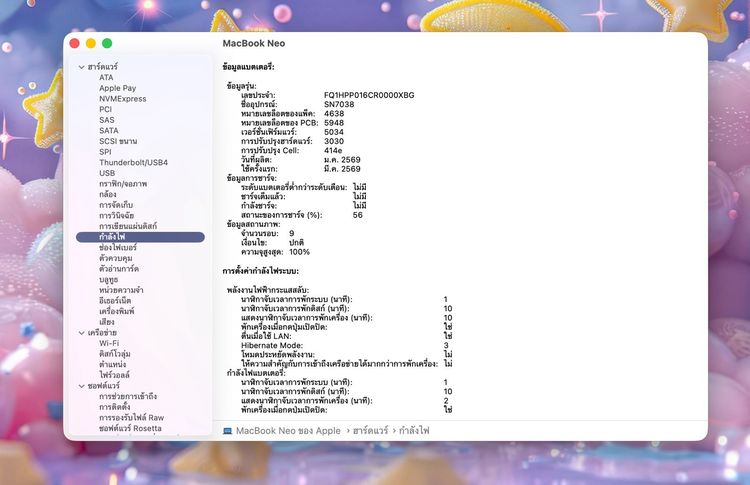Open กราฟิก/จอภาพ entry
The height and width of the screenshot is (485, 750).
123,184
